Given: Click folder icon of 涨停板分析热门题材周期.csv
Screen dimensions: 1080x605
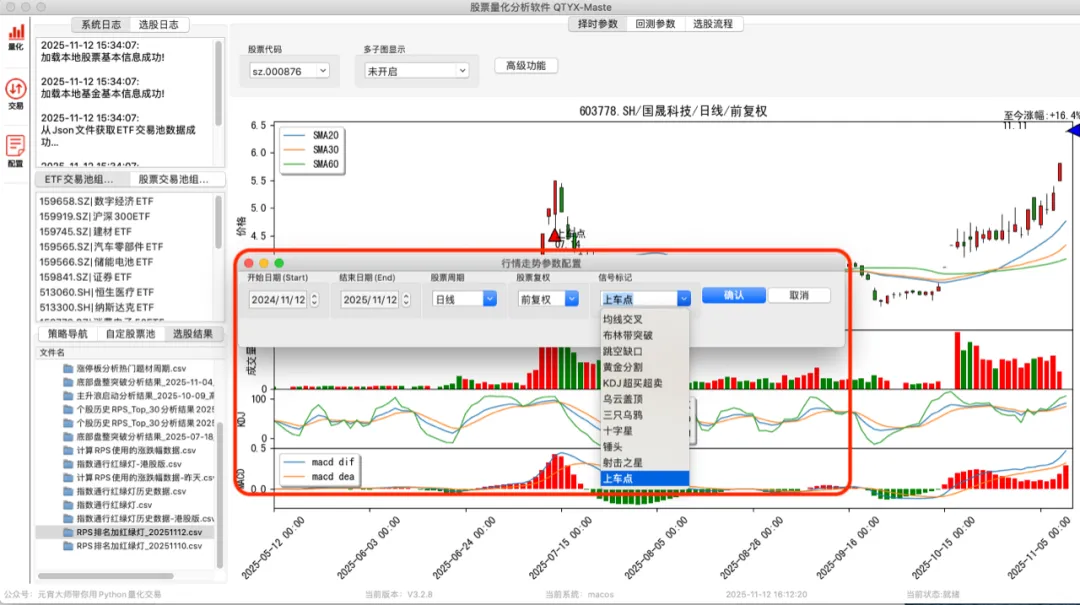Looking at the screenshot, I should click(x=68, y=369).
